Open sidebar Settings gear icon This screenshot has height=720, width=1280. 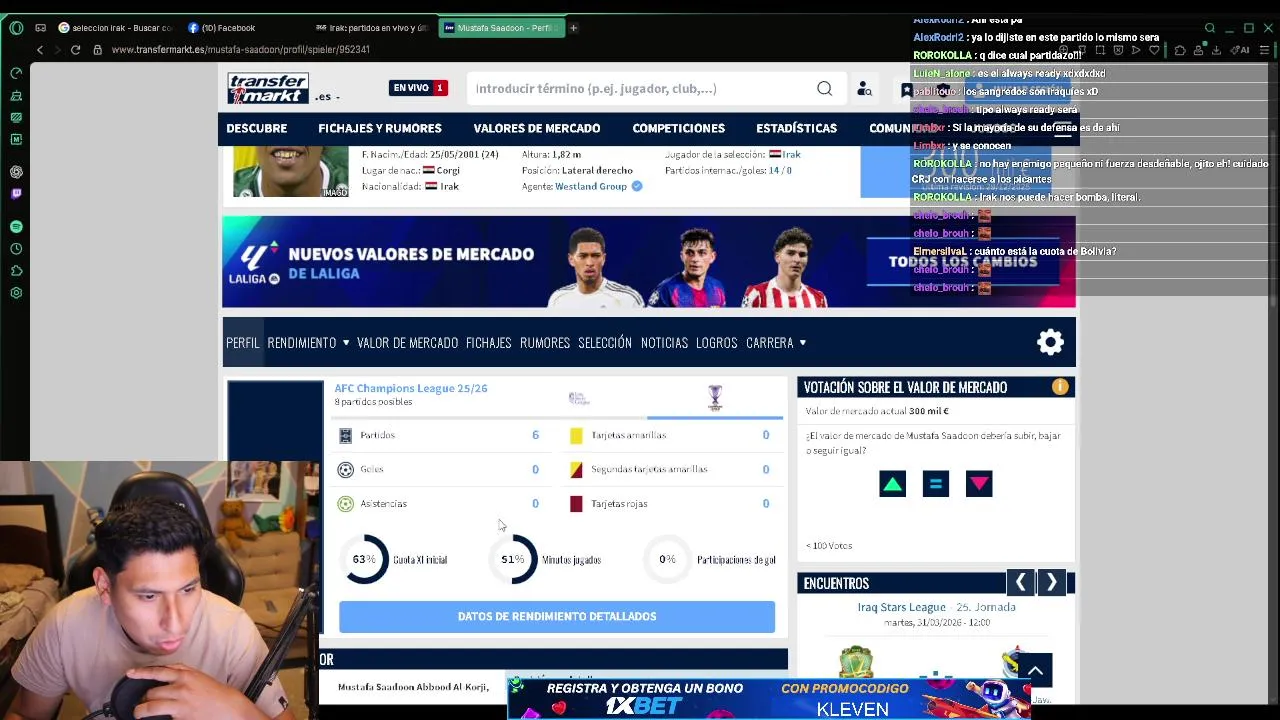coord(16,293)
